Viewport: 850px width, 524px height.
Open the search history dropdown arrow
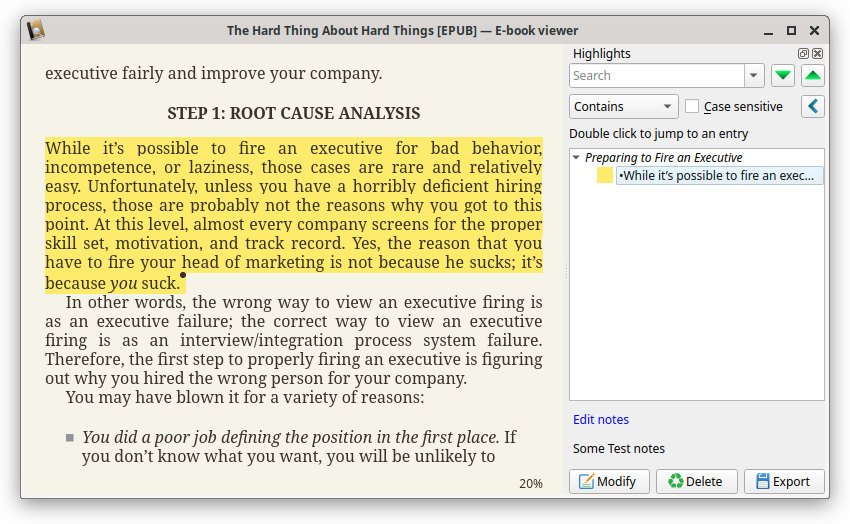[754, 76]
